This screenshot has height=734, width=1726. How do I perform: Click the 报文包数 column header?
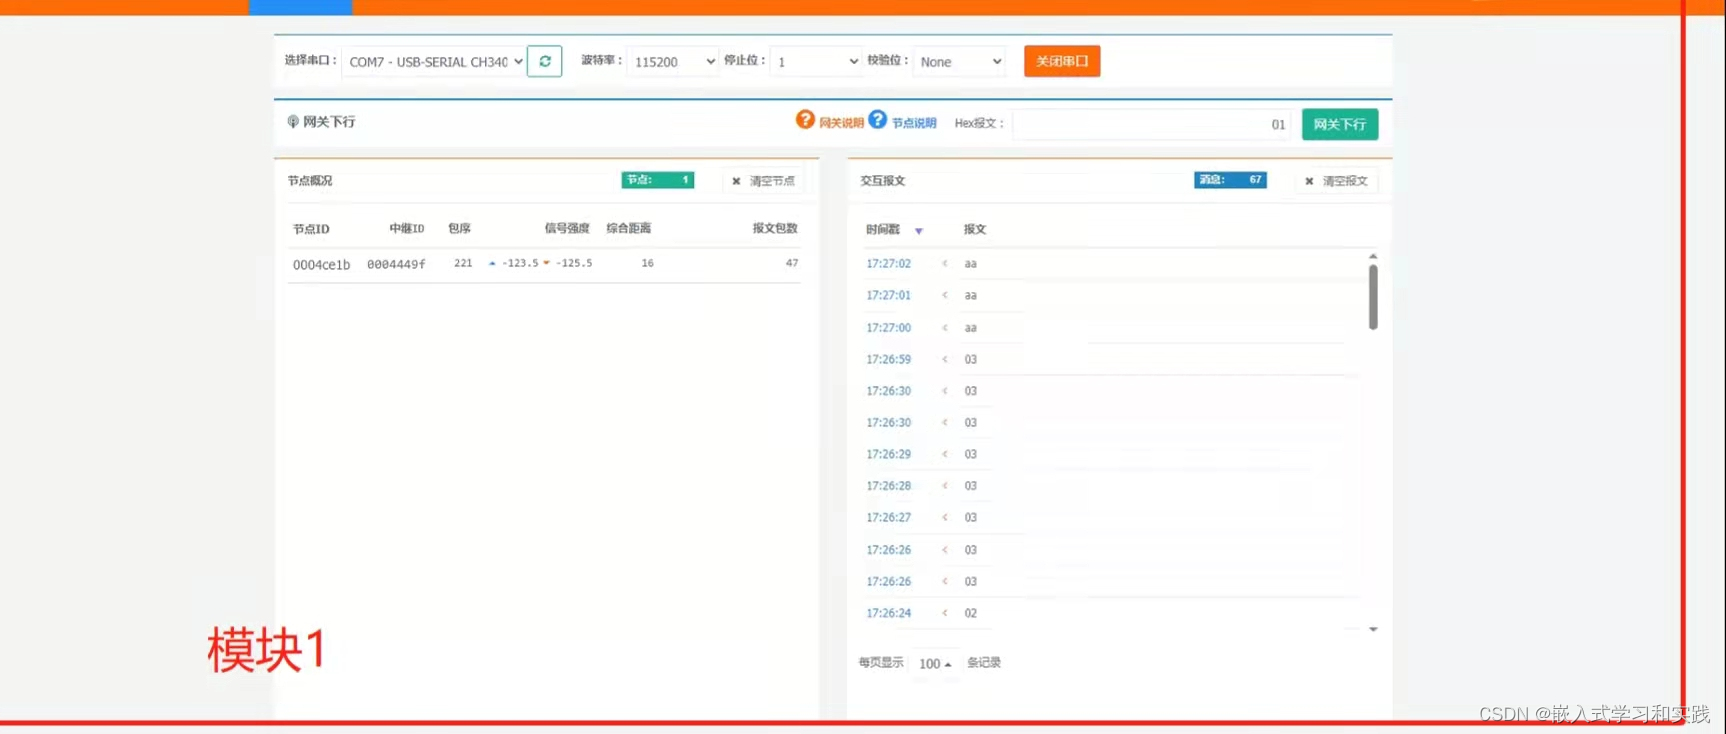click(x=775, y=228)
